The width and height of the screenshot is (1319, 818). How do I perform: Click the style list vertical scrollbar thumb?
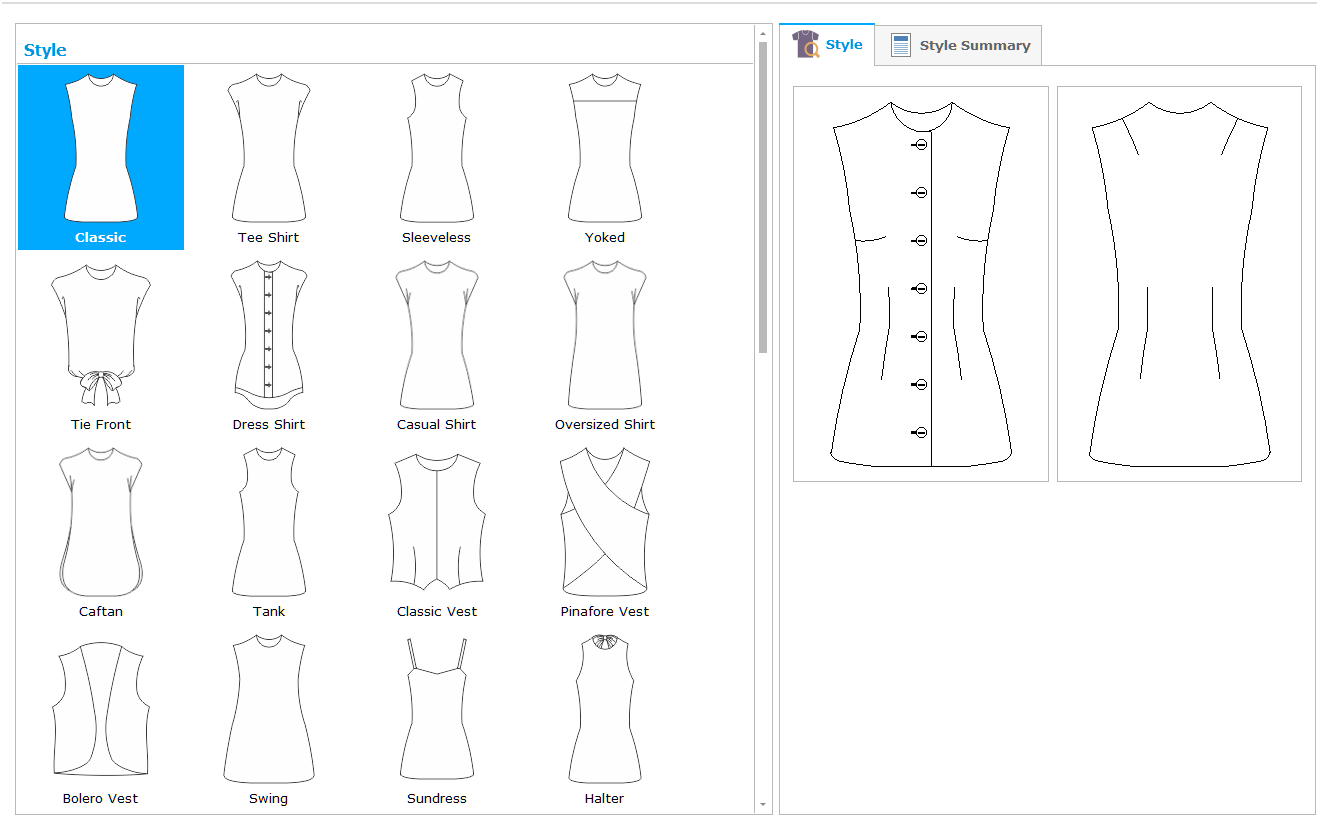click(763, 198)
